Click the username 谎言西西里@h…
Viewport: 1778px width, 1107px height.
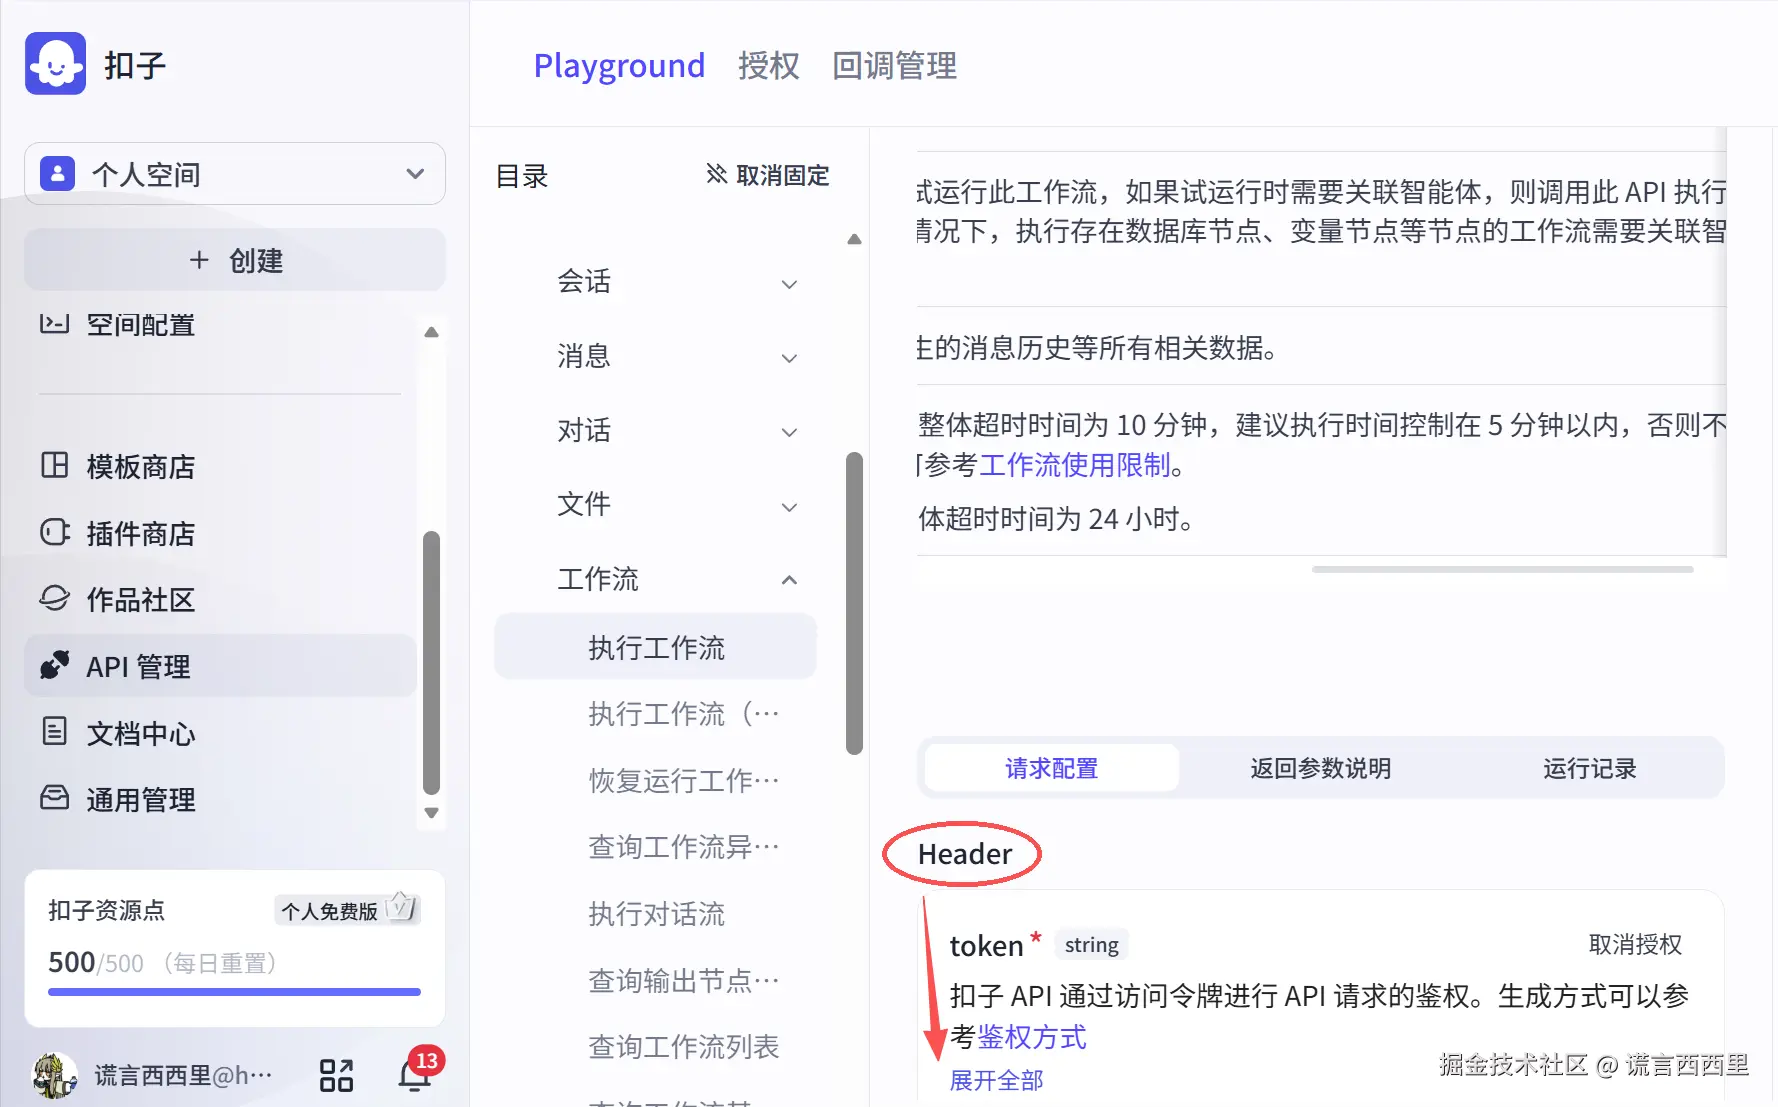[183, 1076]
